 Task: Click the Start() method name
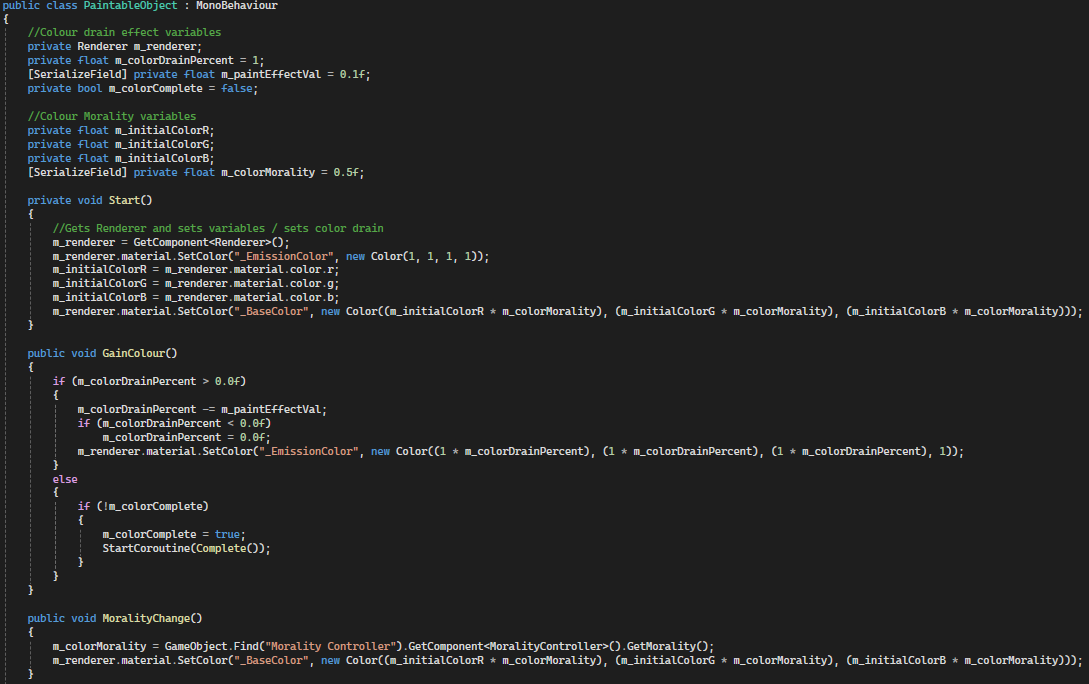[131, 200]
